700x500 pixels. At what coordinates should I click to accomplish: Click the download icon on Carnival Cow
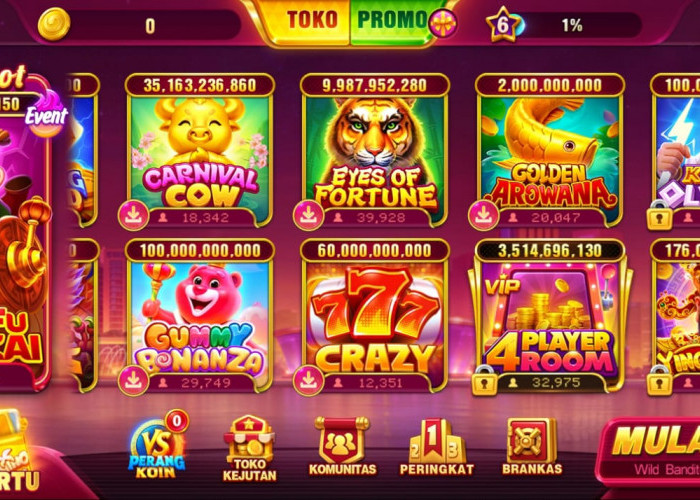coord(133,216)
